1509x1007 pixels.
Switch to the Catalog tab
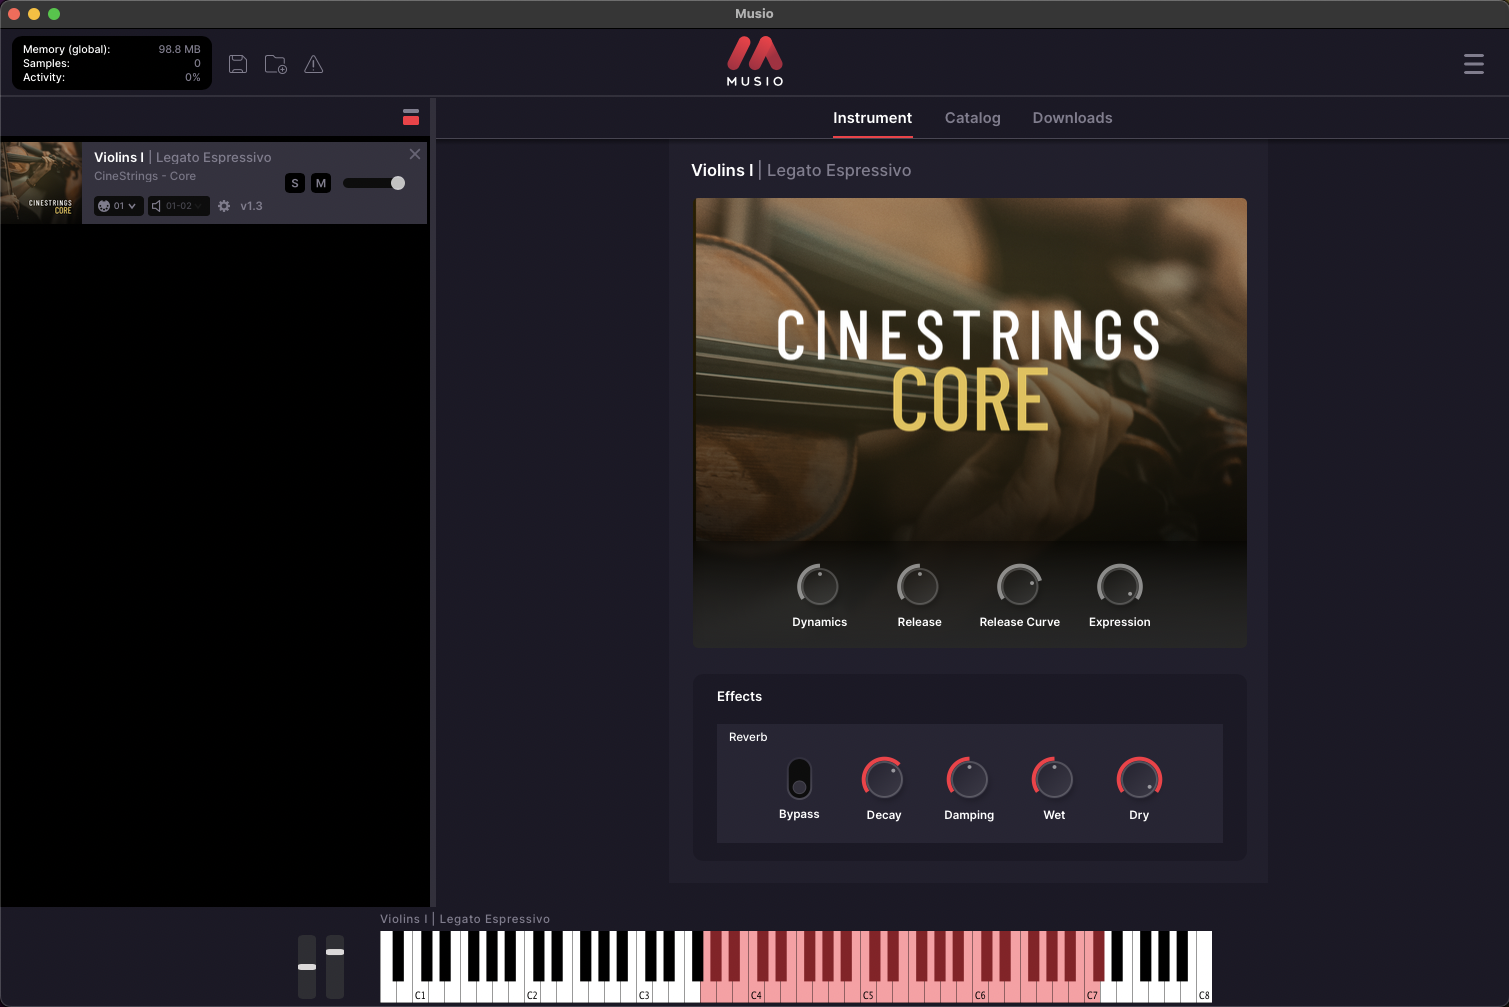pos(972,118)
